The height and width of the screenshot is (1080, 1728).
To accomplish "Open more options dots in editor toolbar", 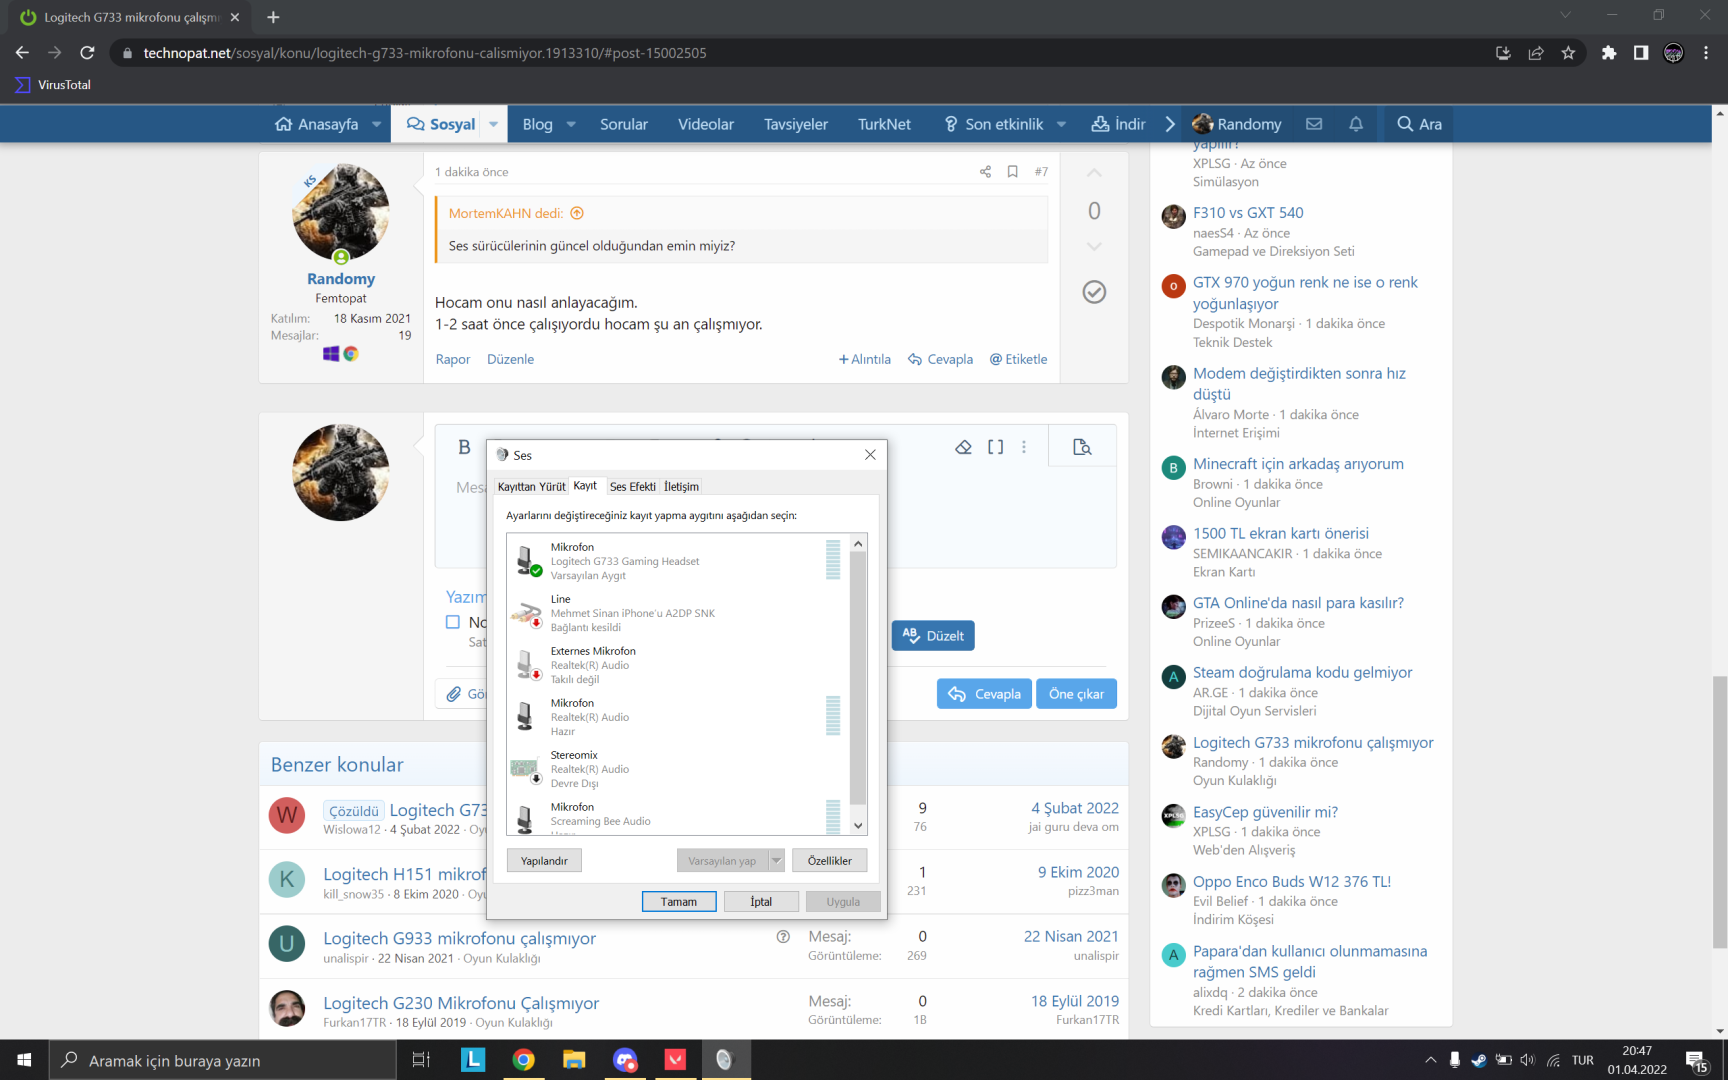I will point(1024,447).
